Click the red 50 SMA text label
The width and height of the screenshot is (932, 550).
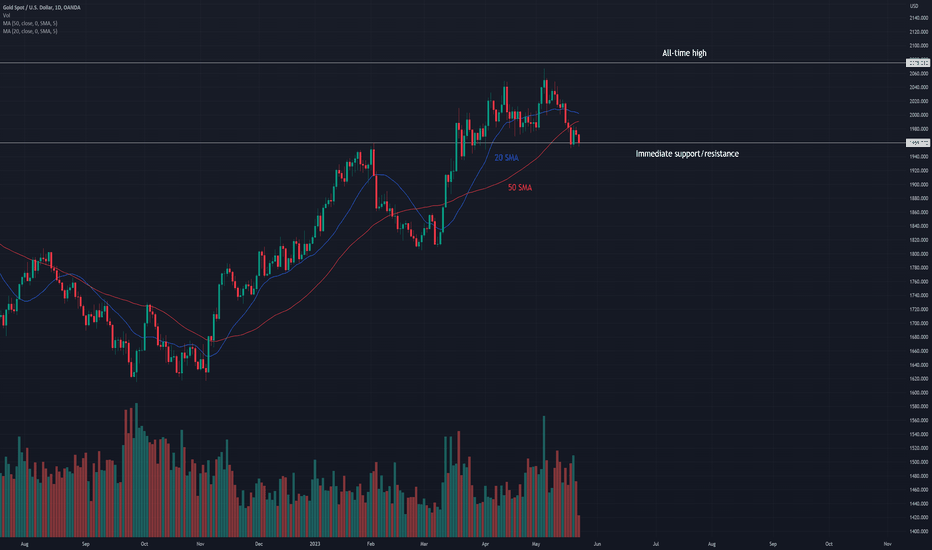coord(520,187)
